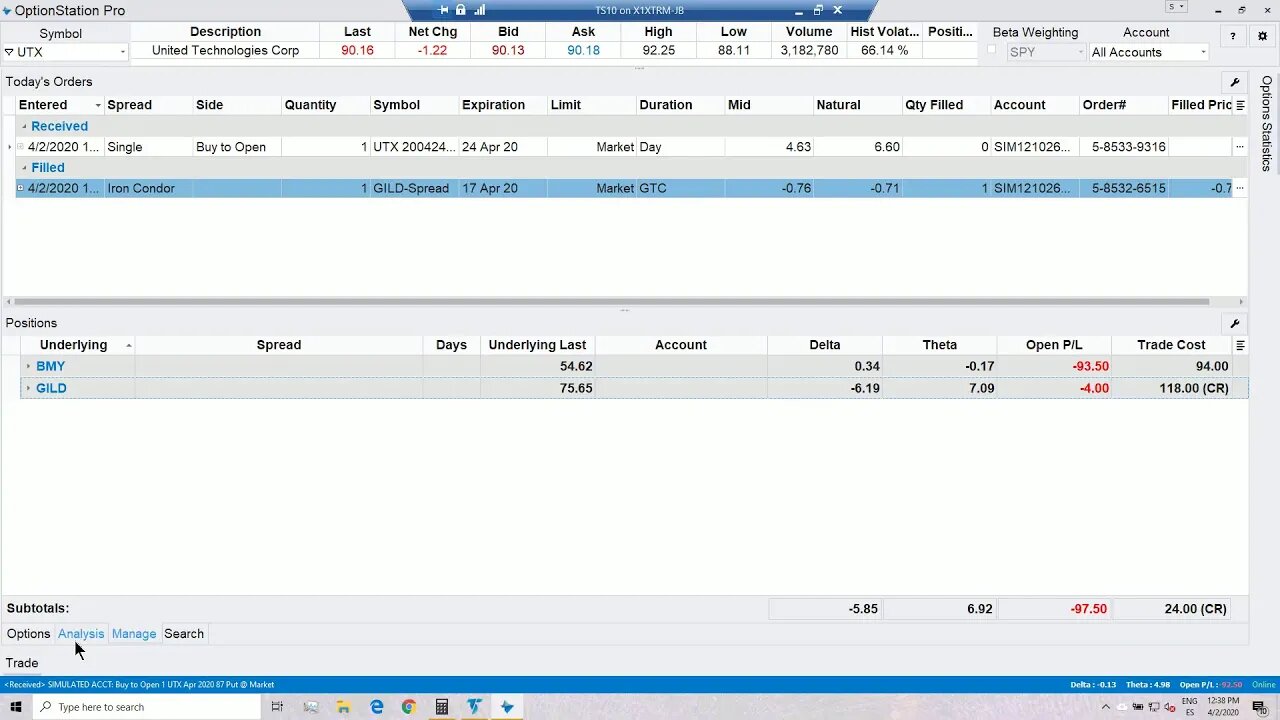Image resolution: width=1280 pixels, height=720 pixels.
Task: Click the UTX symbol input field
Action: (65, 52)
